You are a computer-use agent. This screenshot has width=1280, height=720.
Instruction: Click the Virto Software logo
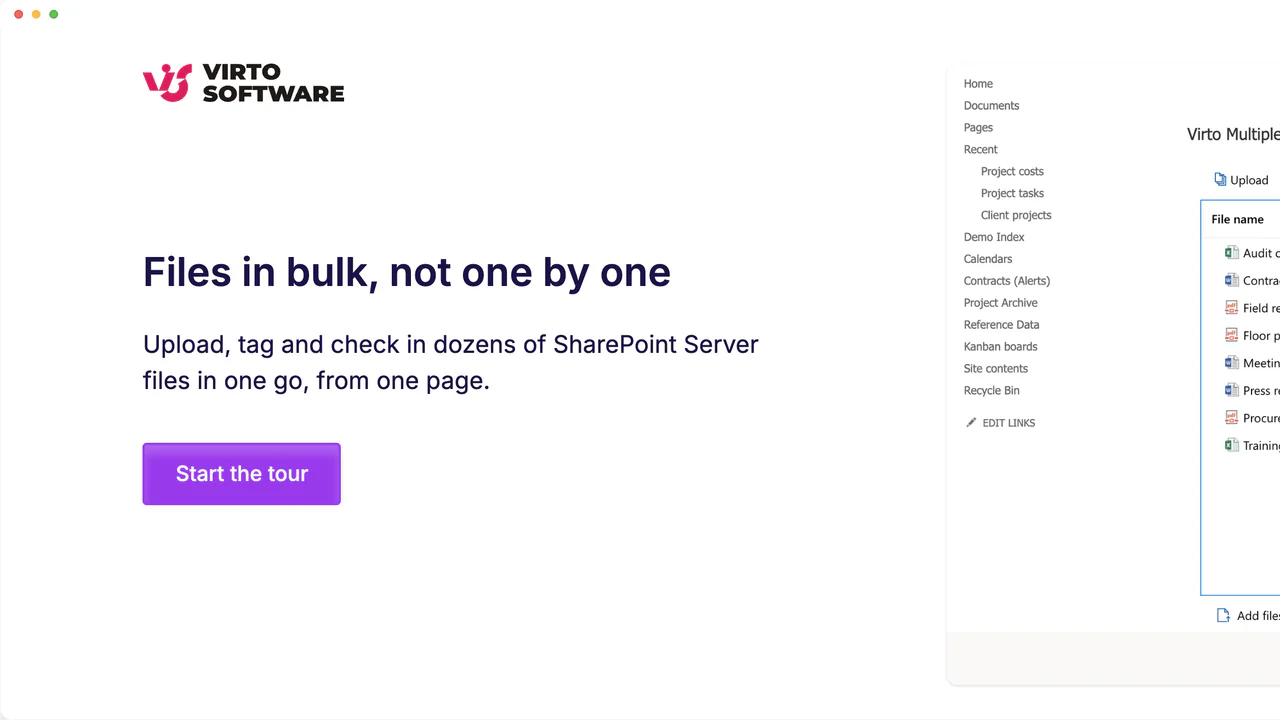pyautogui.click(x=243, y=83)
